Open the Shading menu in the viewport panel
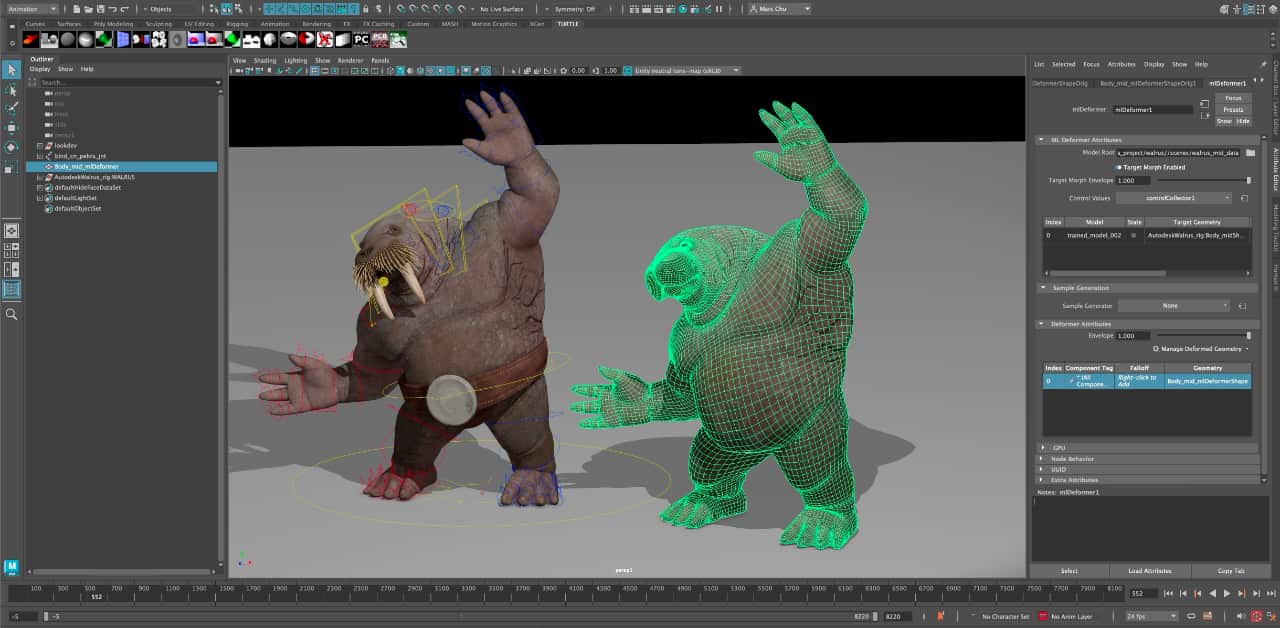The width and height of the screenshot is (1280, 628). click(x=263, y=60)
